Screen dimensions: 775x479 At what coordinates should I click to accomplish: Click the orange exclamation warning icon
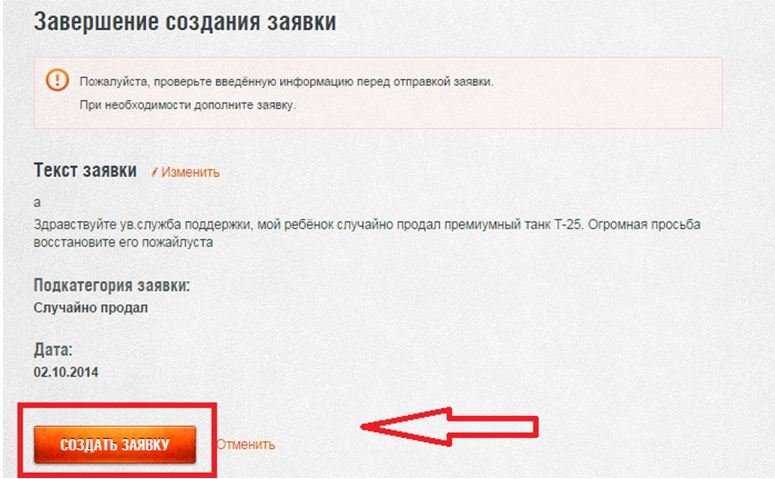tap(57, 80)
